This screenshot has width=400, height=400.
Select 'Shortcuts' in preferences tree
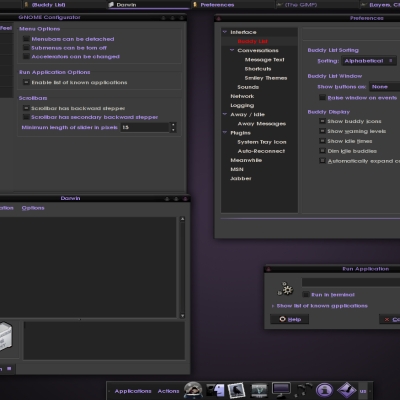click(258, 69)
